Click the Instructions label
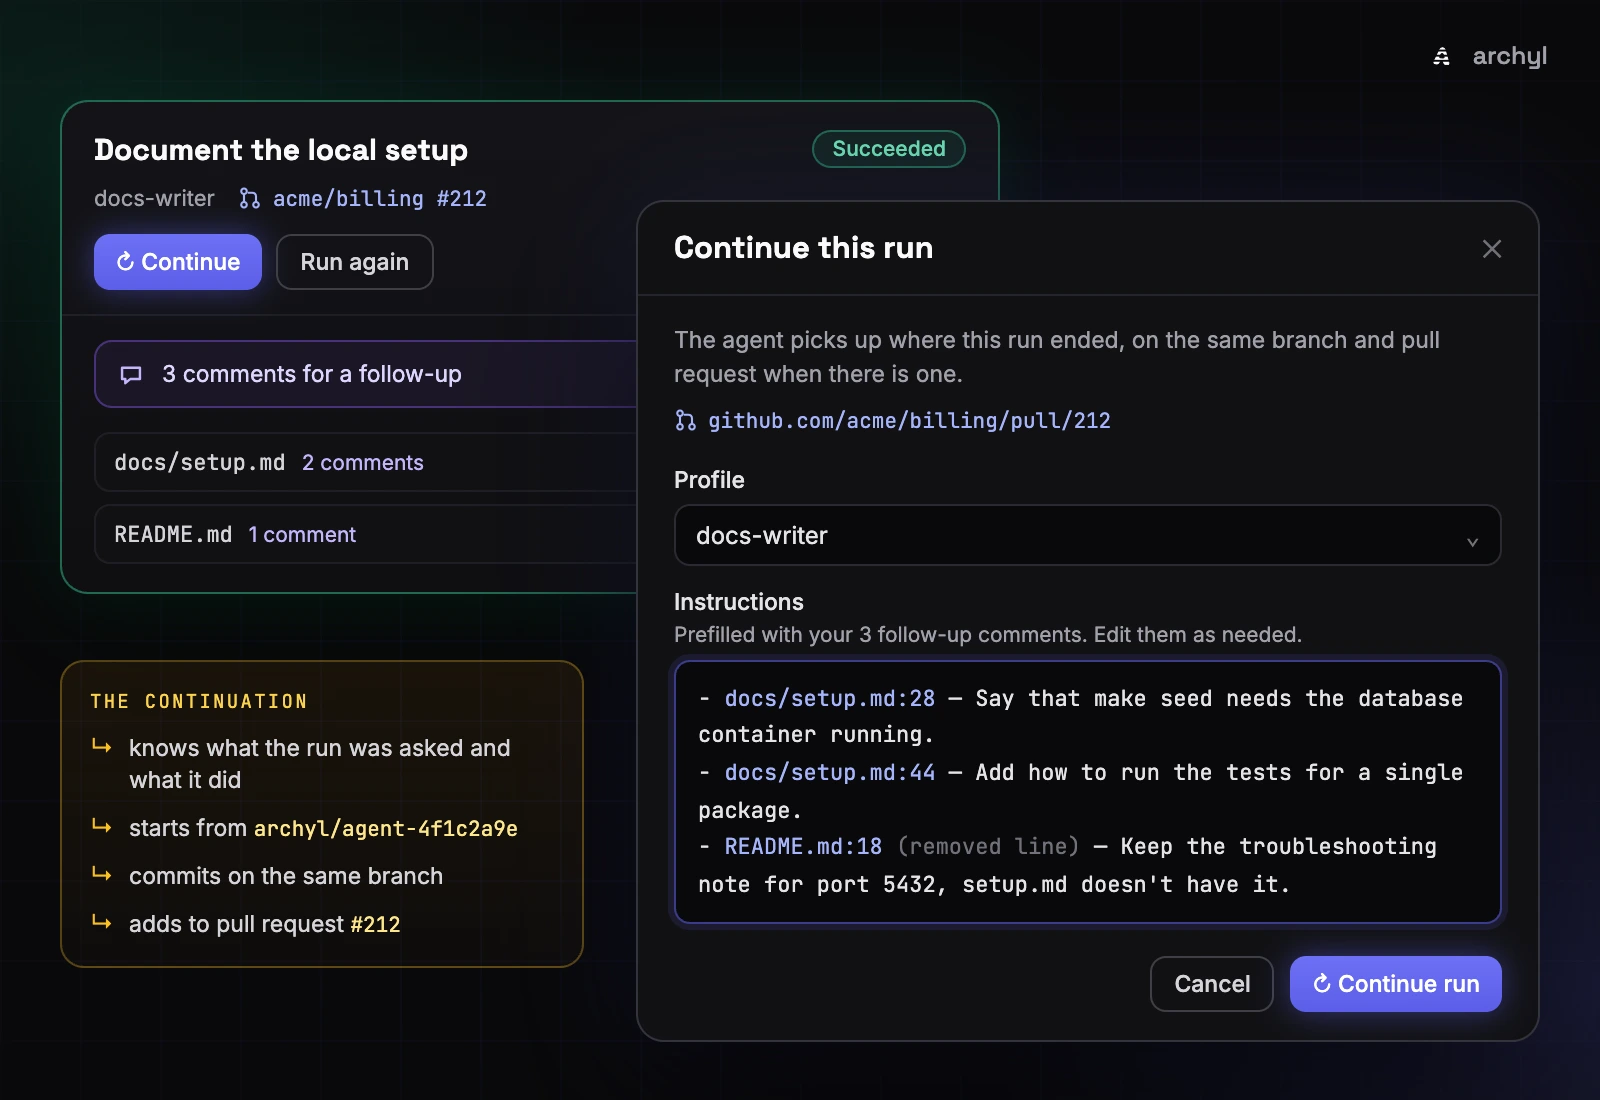The width and height of the screenshot is (1600, 1100). tap(739, 602)
